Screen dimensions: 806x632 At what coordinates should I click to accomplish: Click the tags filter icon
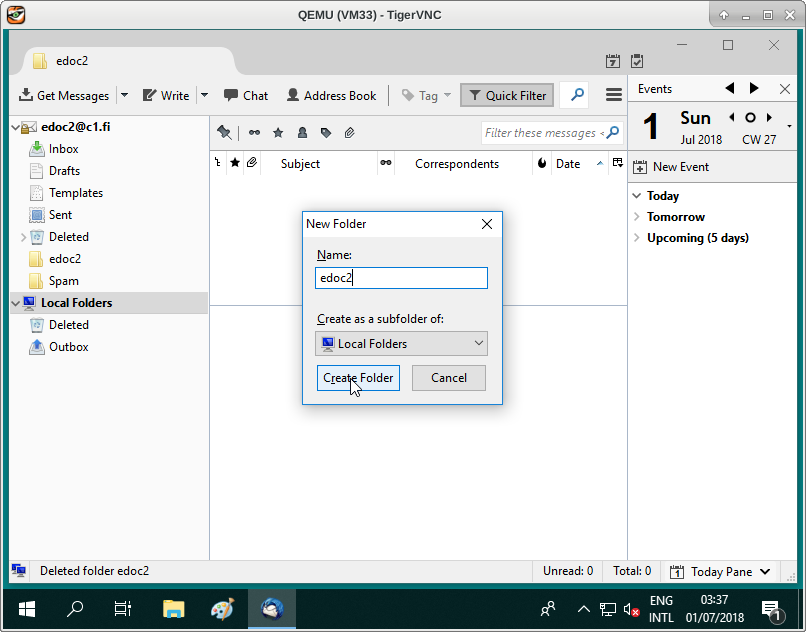pyautogui.click(x=326, y=132)
